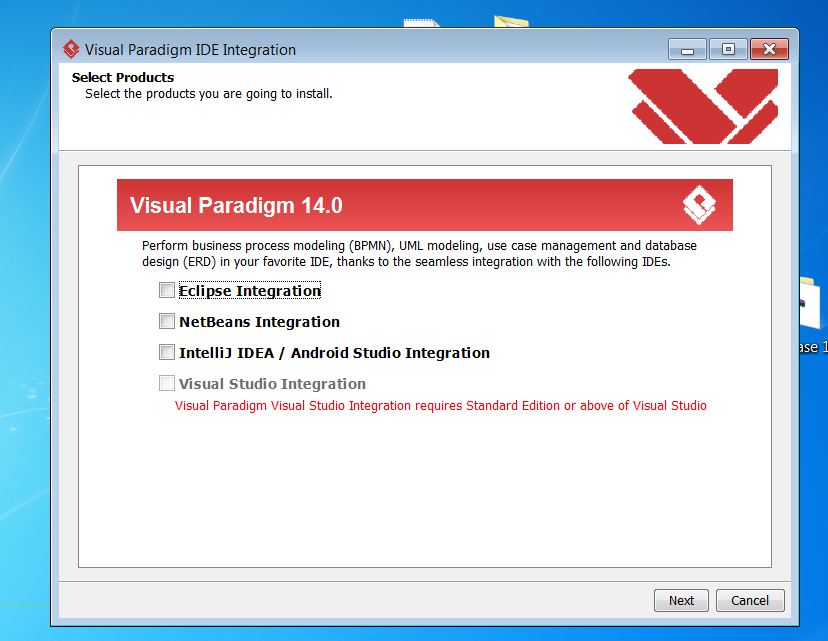Check the Eclipse Integration checkbox
The image size is (828, 641).
(167, 290)
